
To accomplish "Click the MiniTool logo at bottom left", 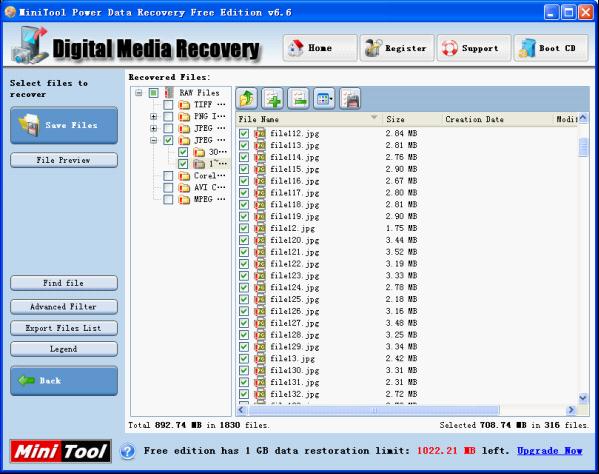I will 61,451.
